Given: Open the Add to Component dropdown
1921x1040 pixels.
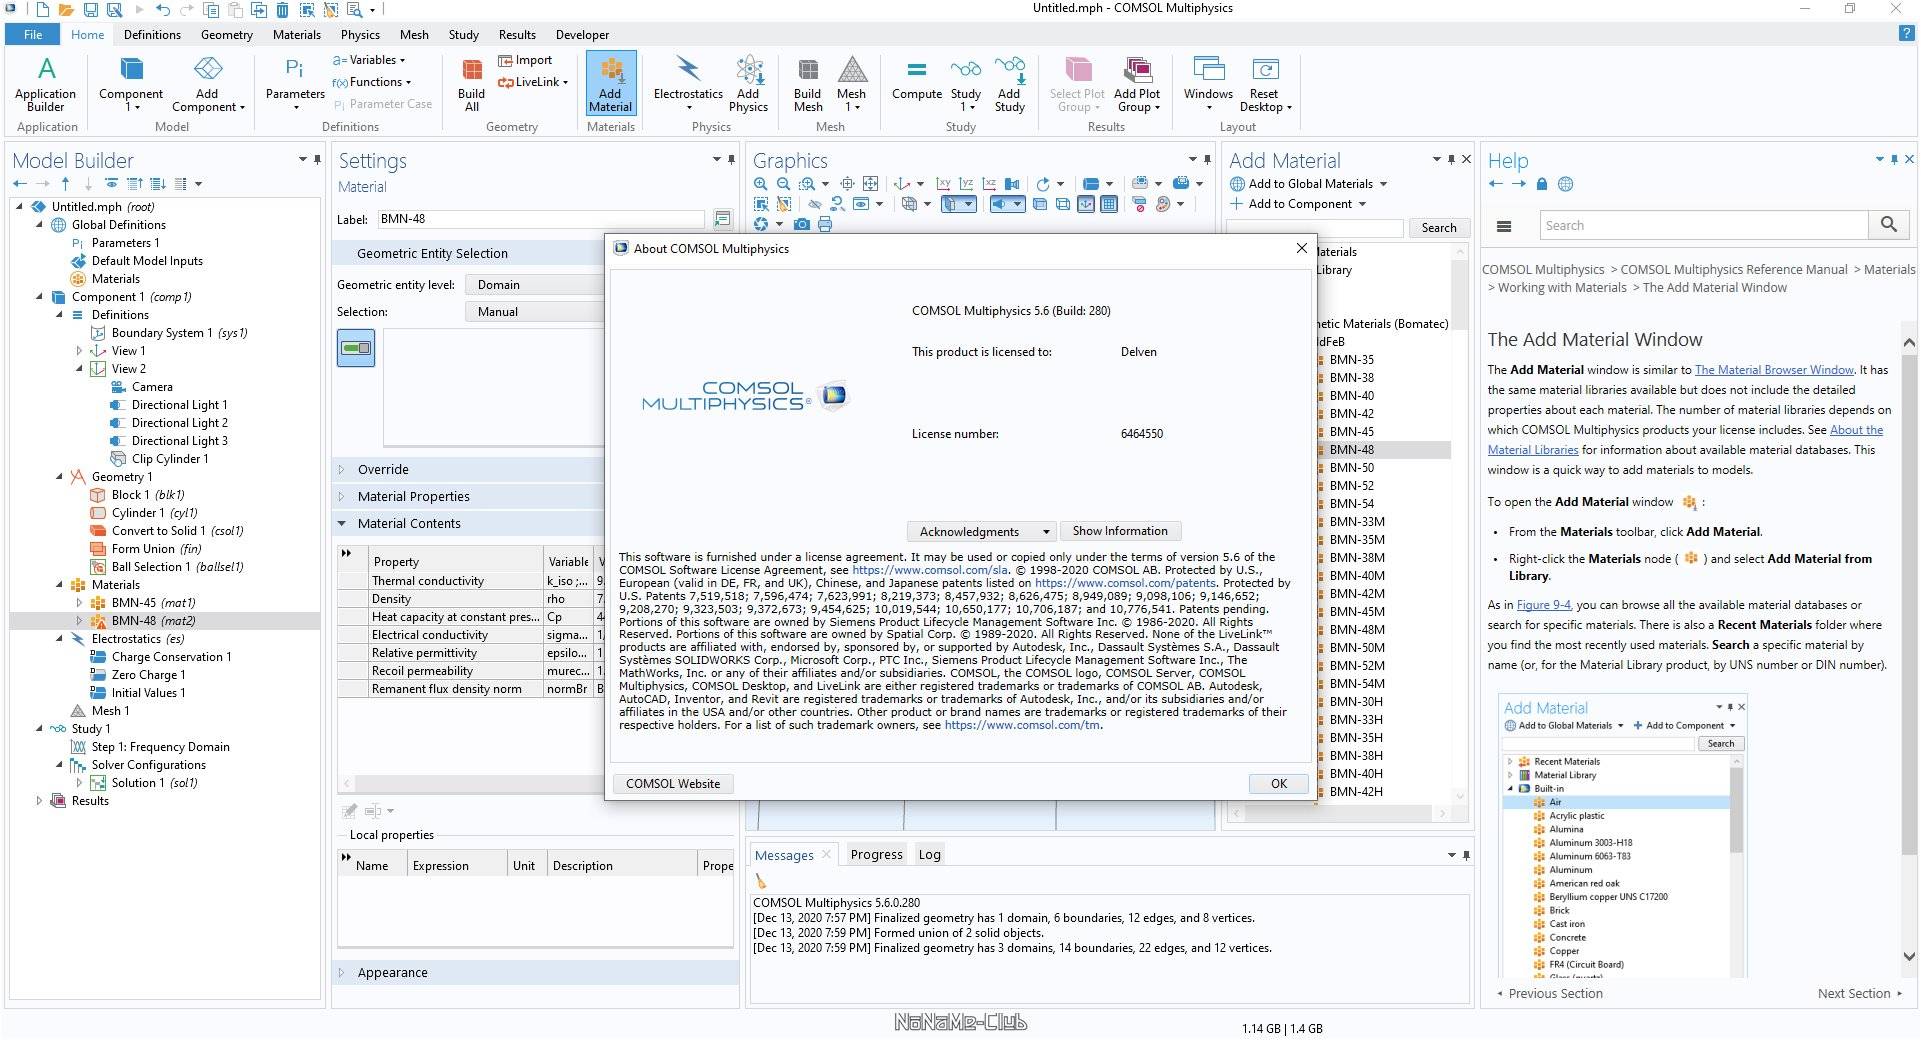Looking at the screenshot, I should click(x=1299, y=204).
